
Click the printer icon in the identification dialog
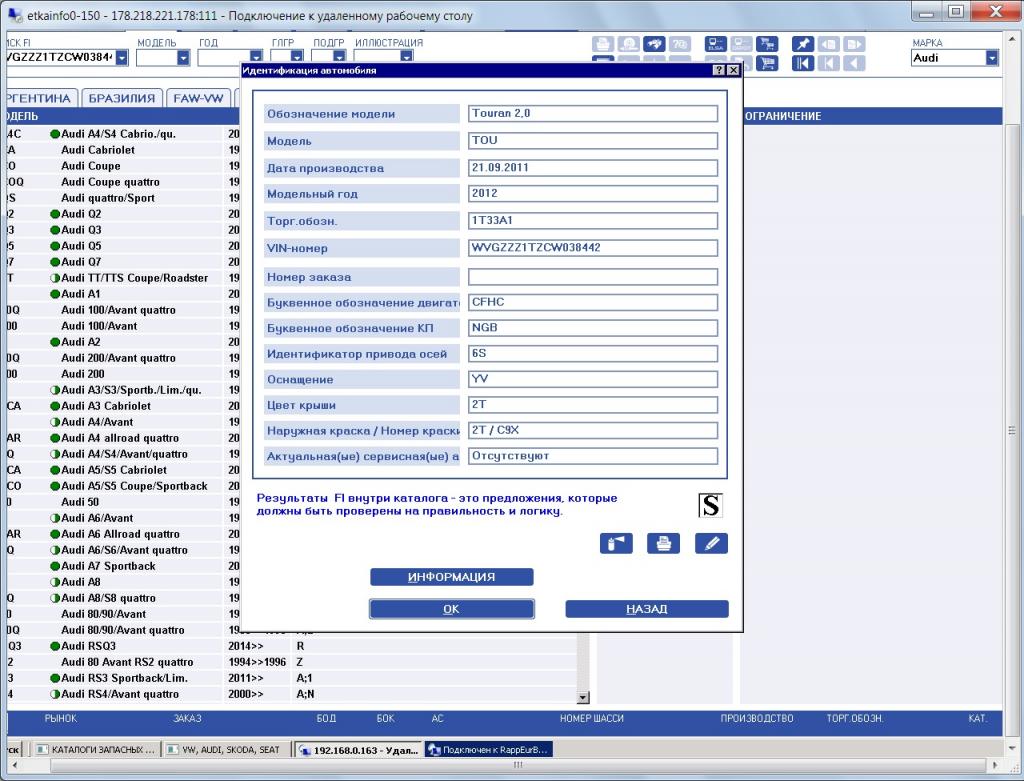coord(663,543)
